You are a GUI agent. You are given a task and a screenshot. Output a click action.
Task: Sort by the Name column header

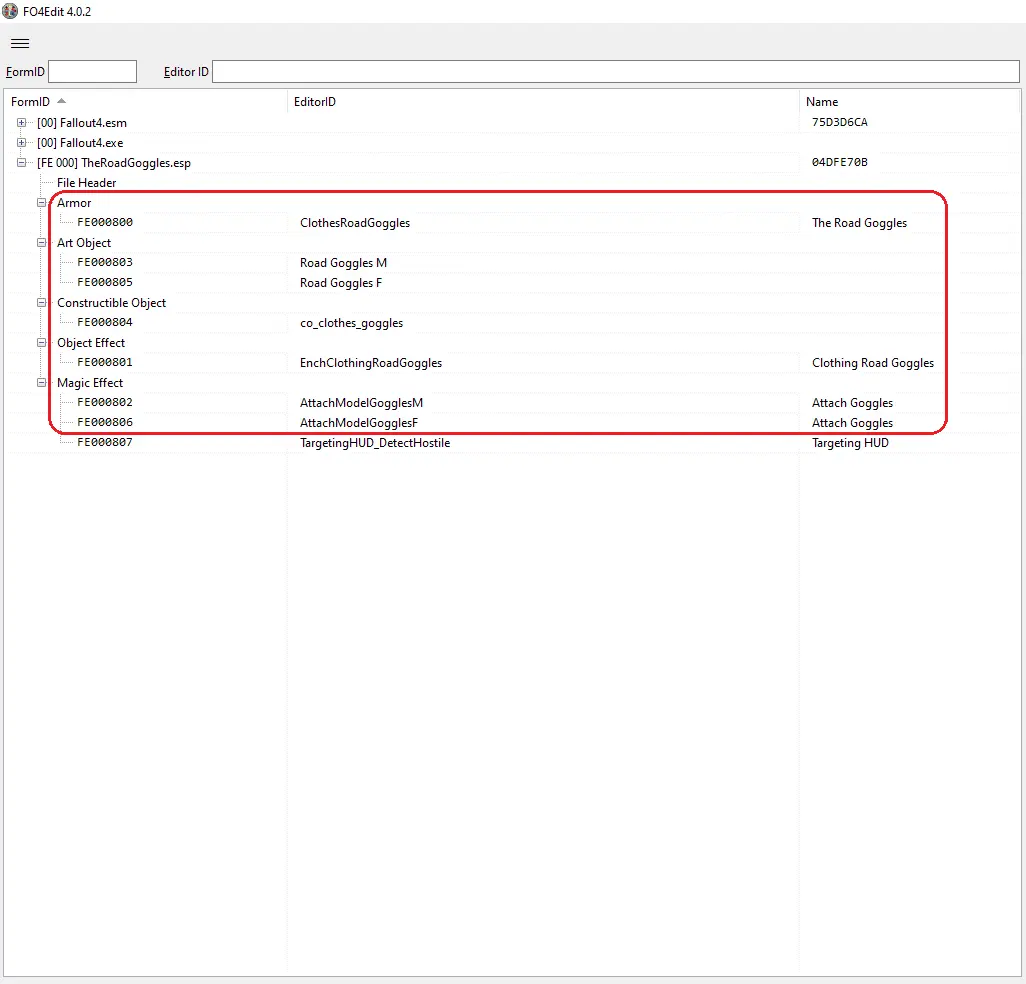(x=910, y=101)
